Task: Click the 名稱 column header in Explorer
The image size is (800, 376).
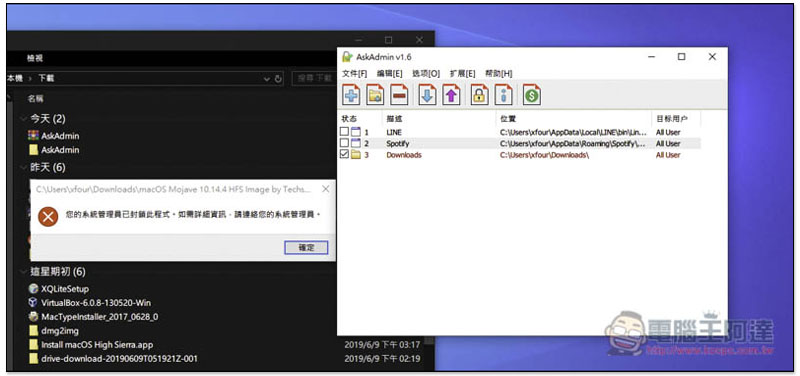Action: coord(35,98)
